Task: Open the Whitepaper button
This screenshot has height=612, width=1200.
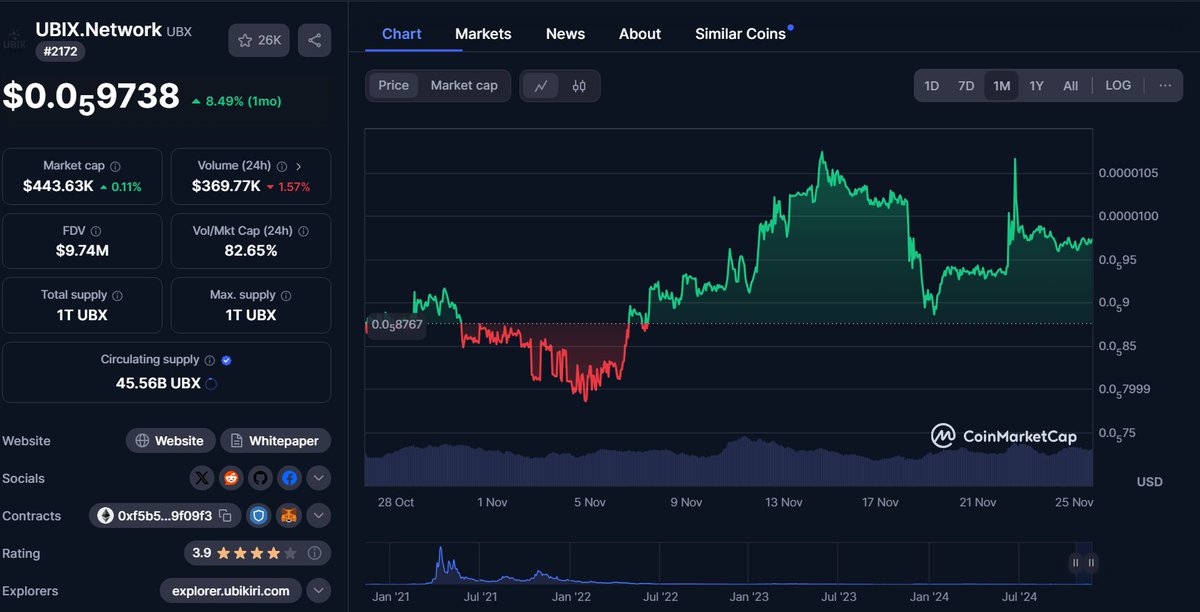Action: pos(275,441)
